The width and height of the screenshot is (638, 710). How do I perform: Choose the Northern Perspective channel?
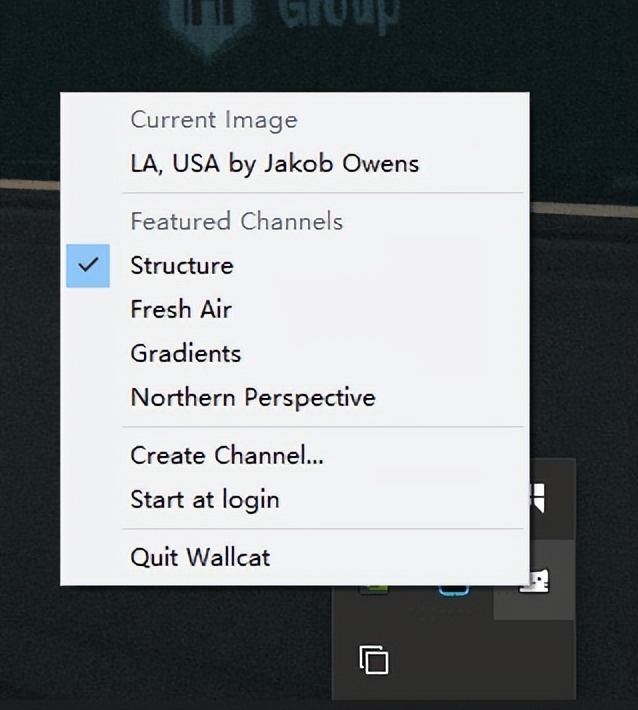pos(253,397)
